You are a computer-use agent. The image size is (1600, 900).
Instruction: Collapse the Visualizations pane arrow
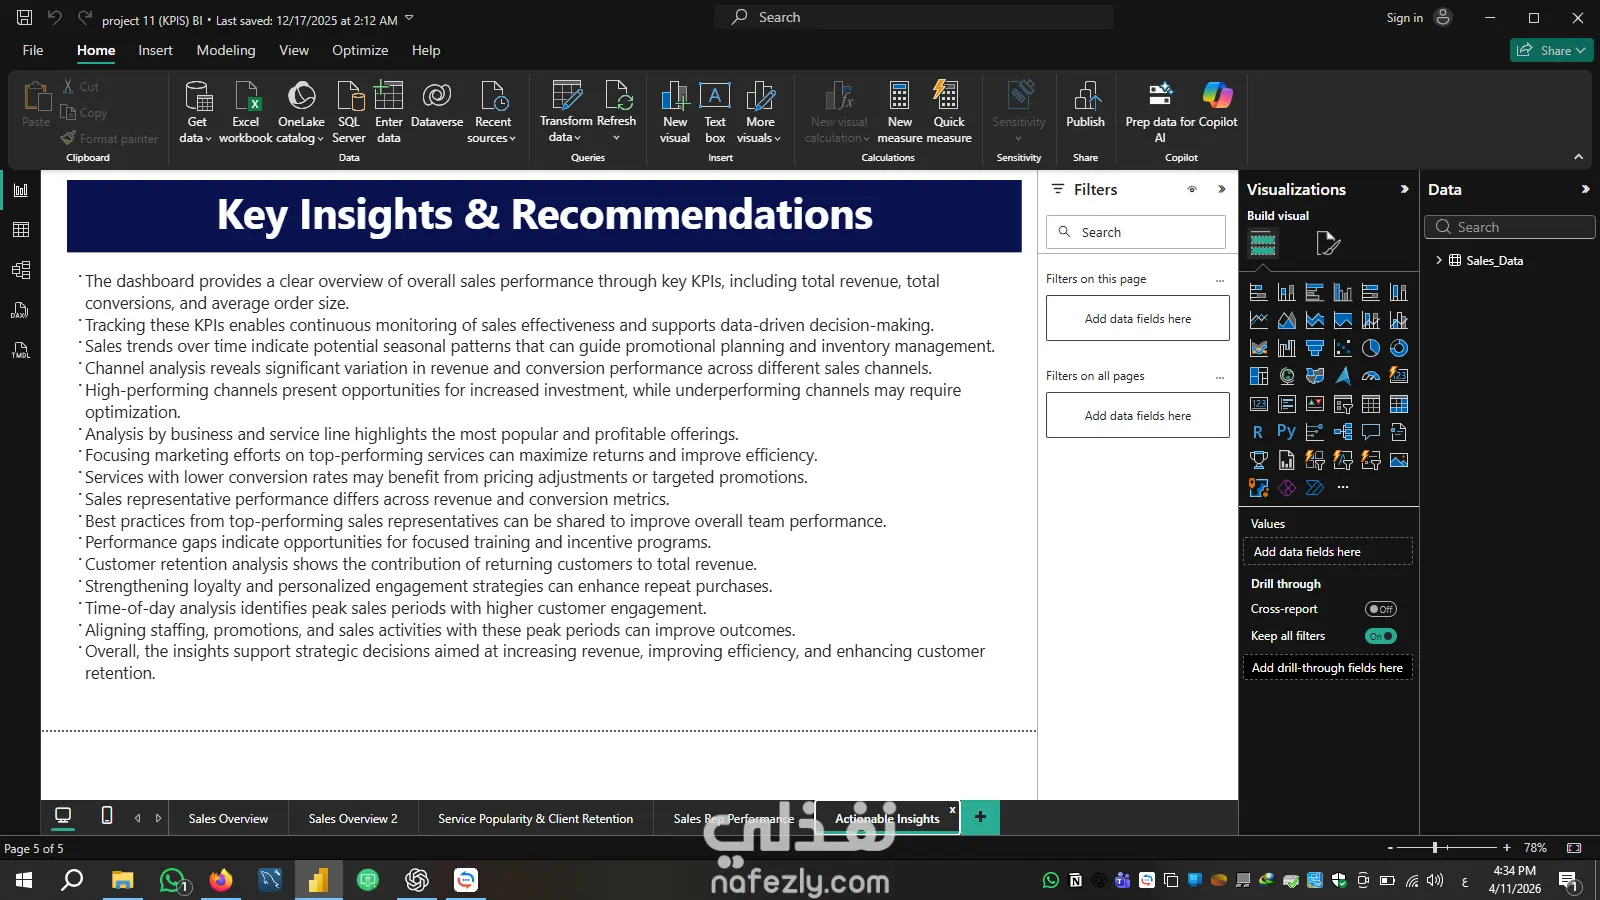point(1404,189)
